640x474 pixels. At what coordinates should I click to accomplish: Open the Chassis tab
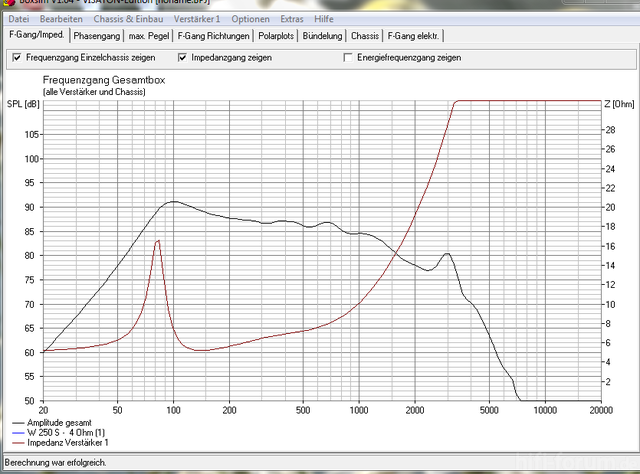364,36
